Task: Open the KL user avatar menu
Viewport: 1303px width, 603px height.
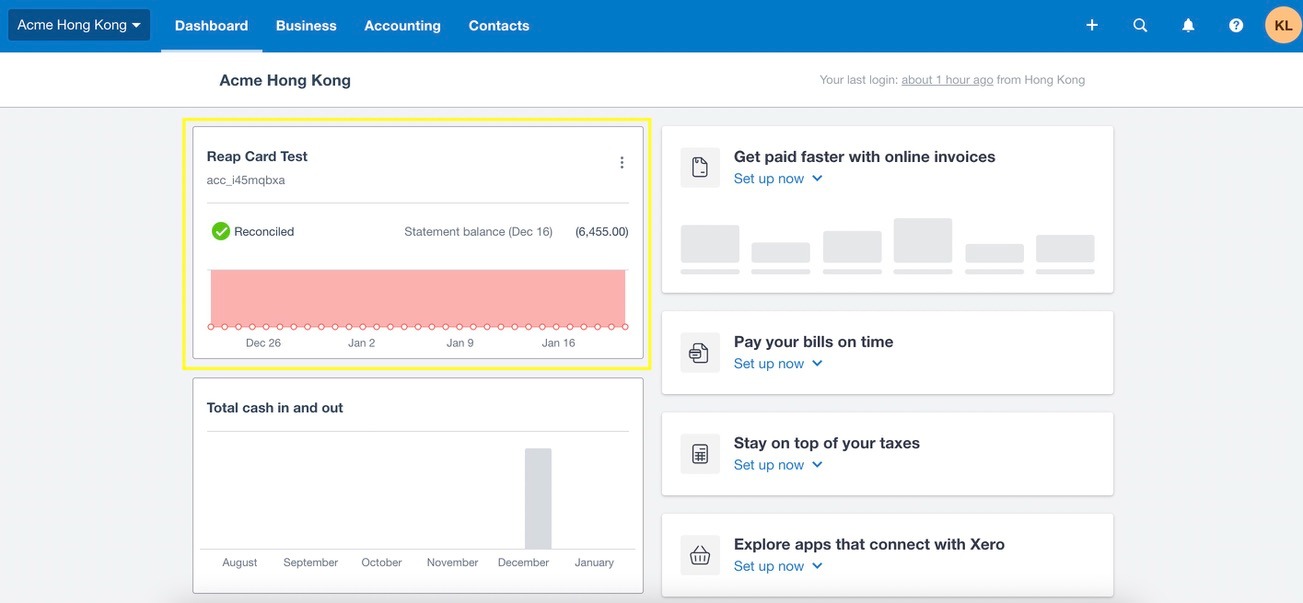Action: (1283, 25)
